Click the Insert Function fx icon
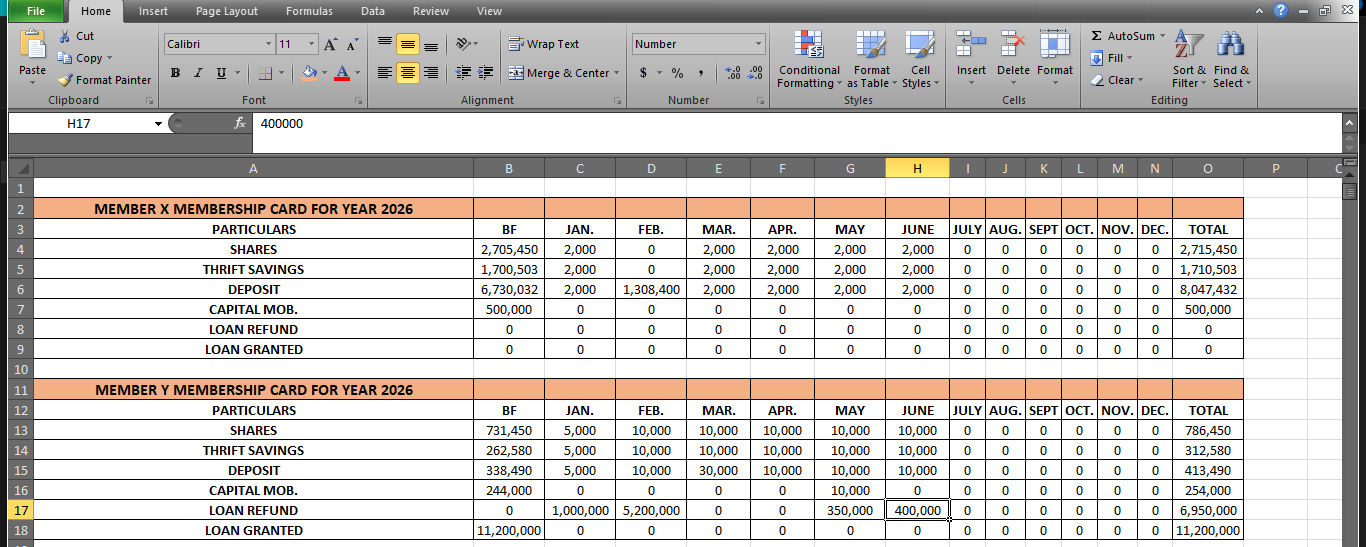Viewport: 1366px width, 547px height. 240,123
